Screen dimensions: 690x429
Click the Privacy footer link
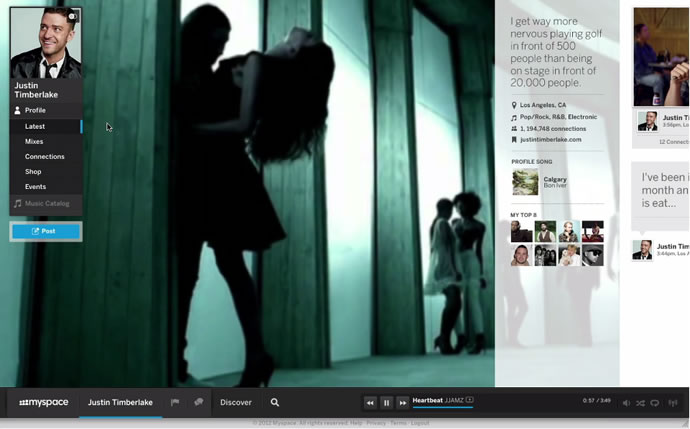click(x=376, y=423)
